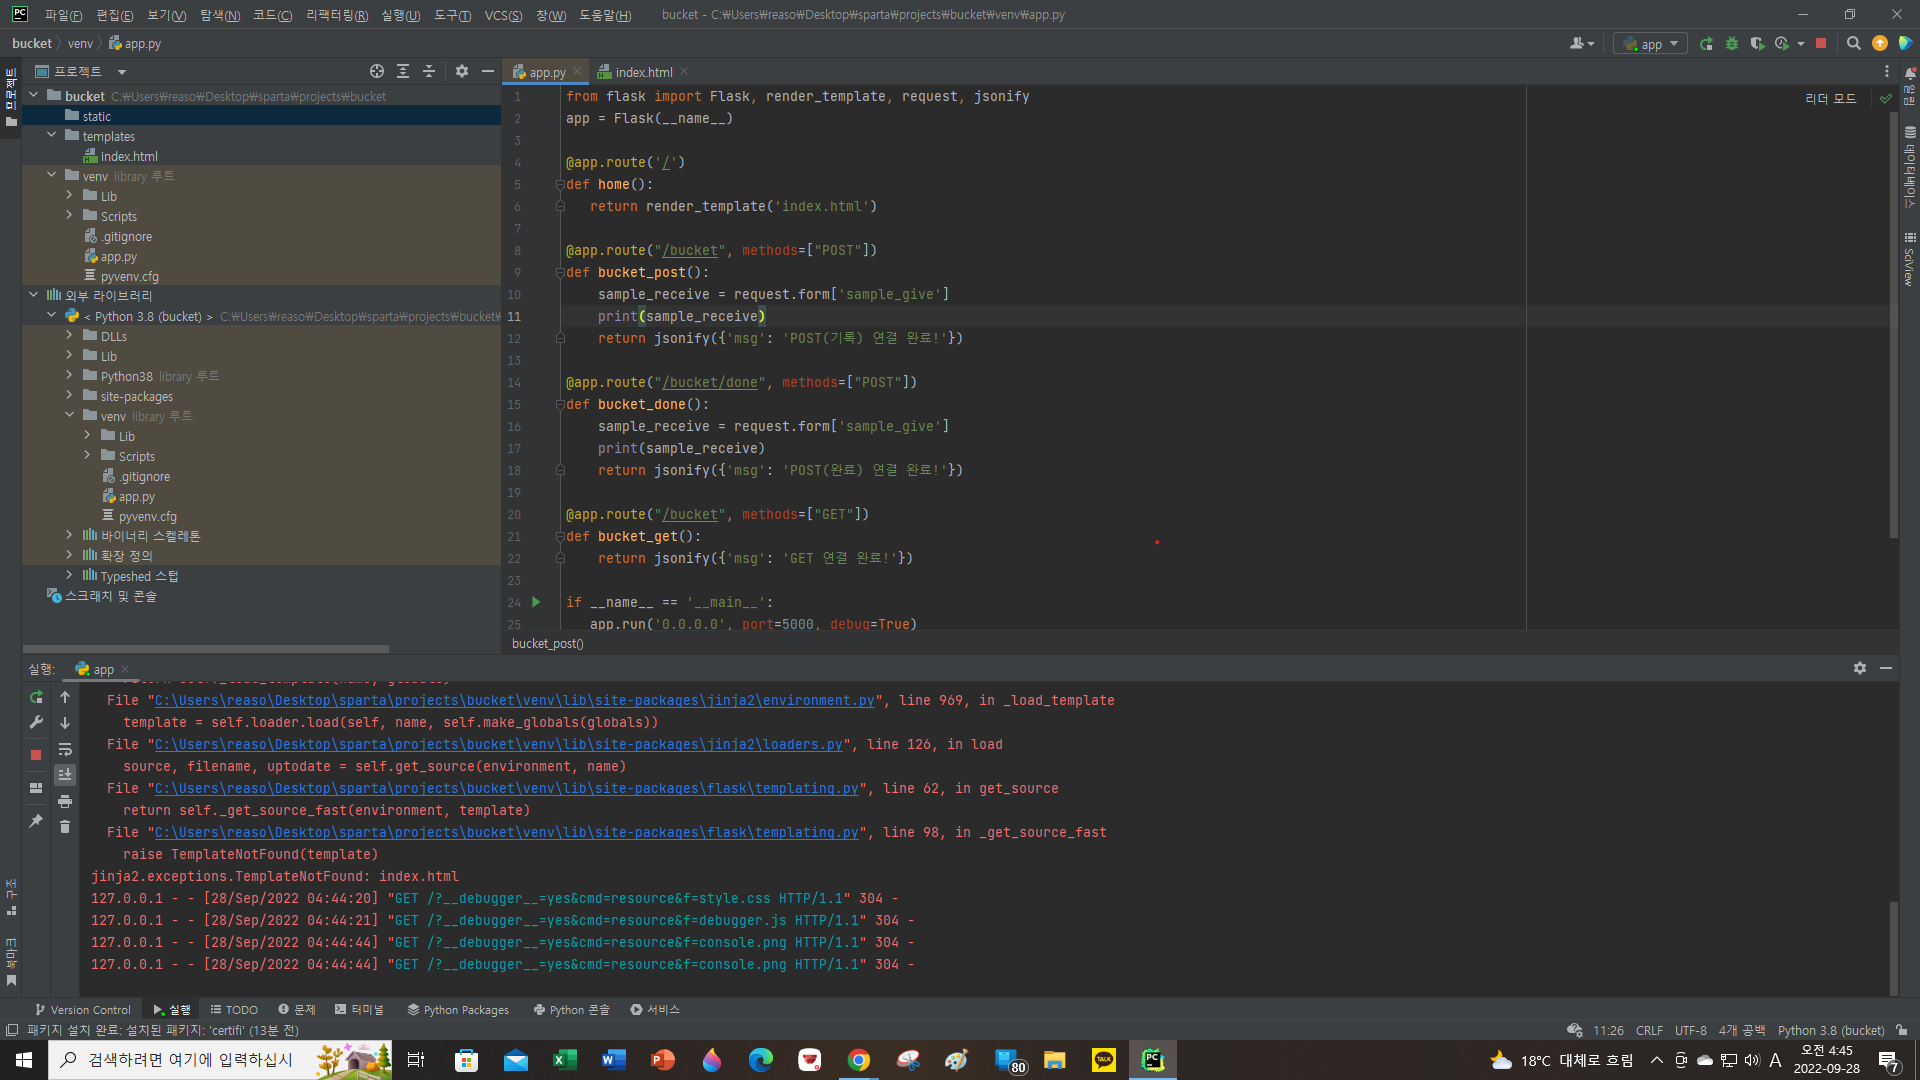Viewport: 1920px width, 1080px height.
Task: Print the Run console output
Action: click(65, 801)
